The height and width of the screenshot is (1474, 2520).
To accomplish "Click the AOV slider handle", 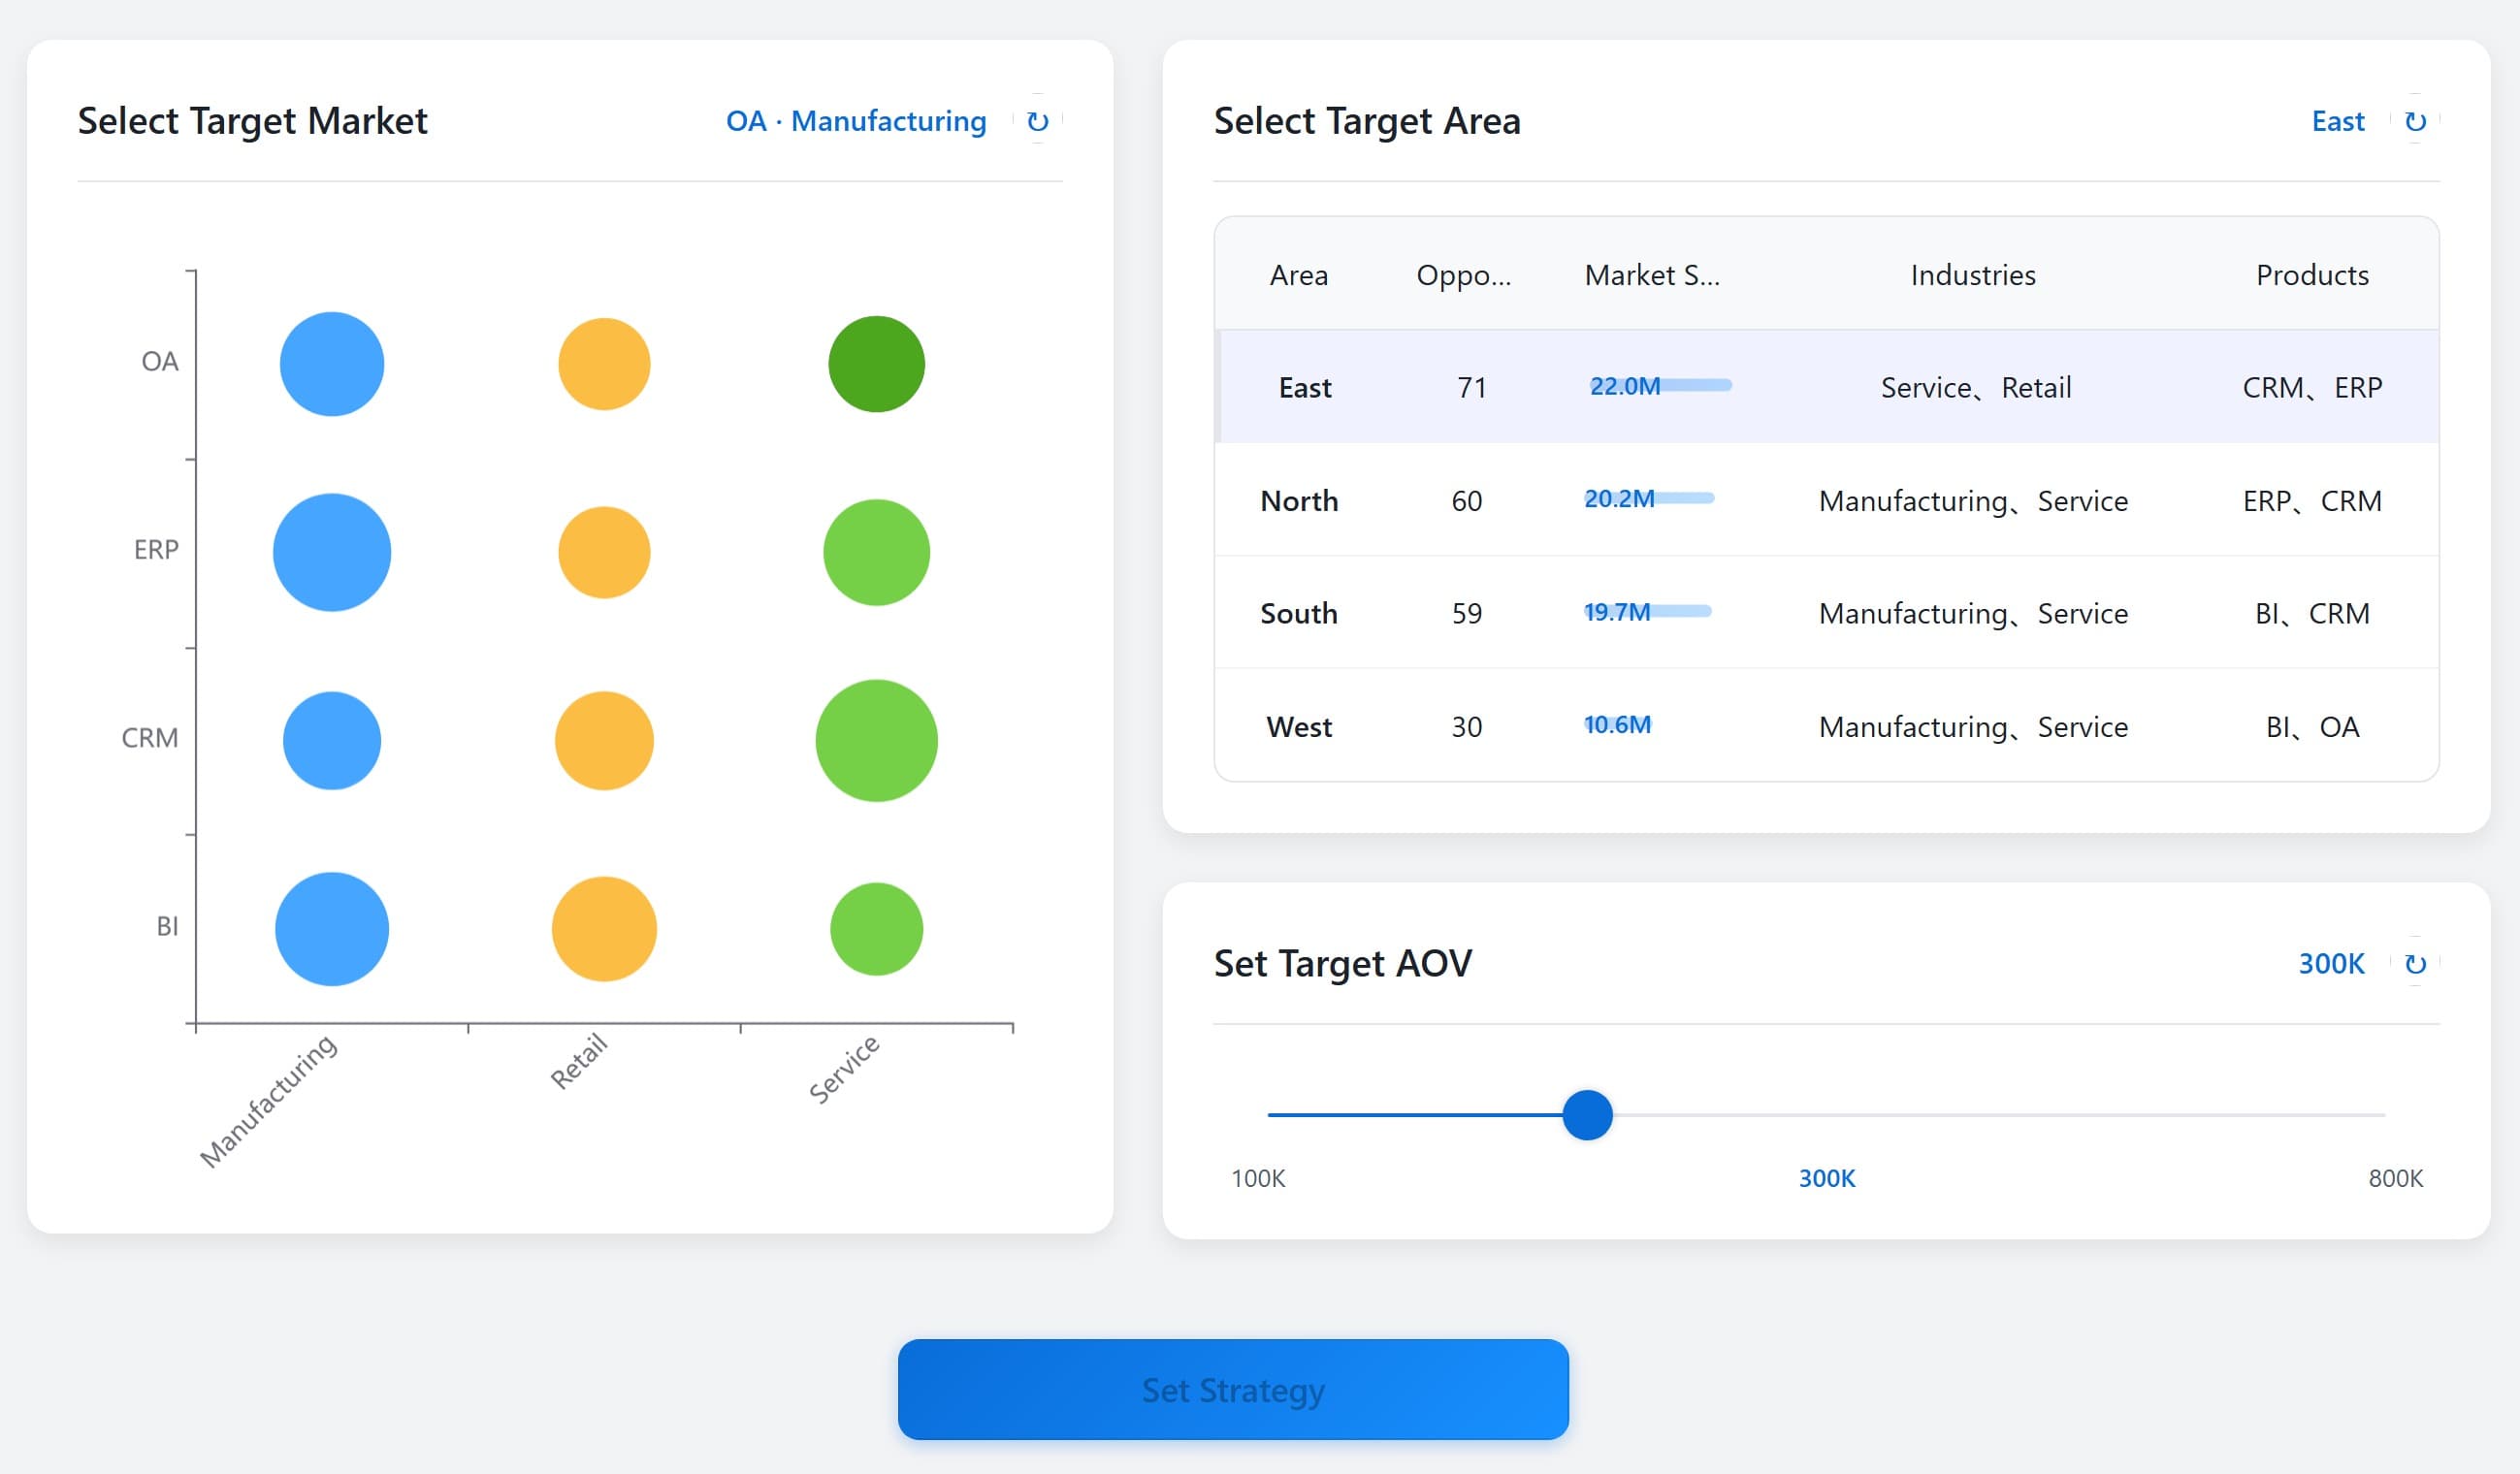I will tap(1587, 1115).
